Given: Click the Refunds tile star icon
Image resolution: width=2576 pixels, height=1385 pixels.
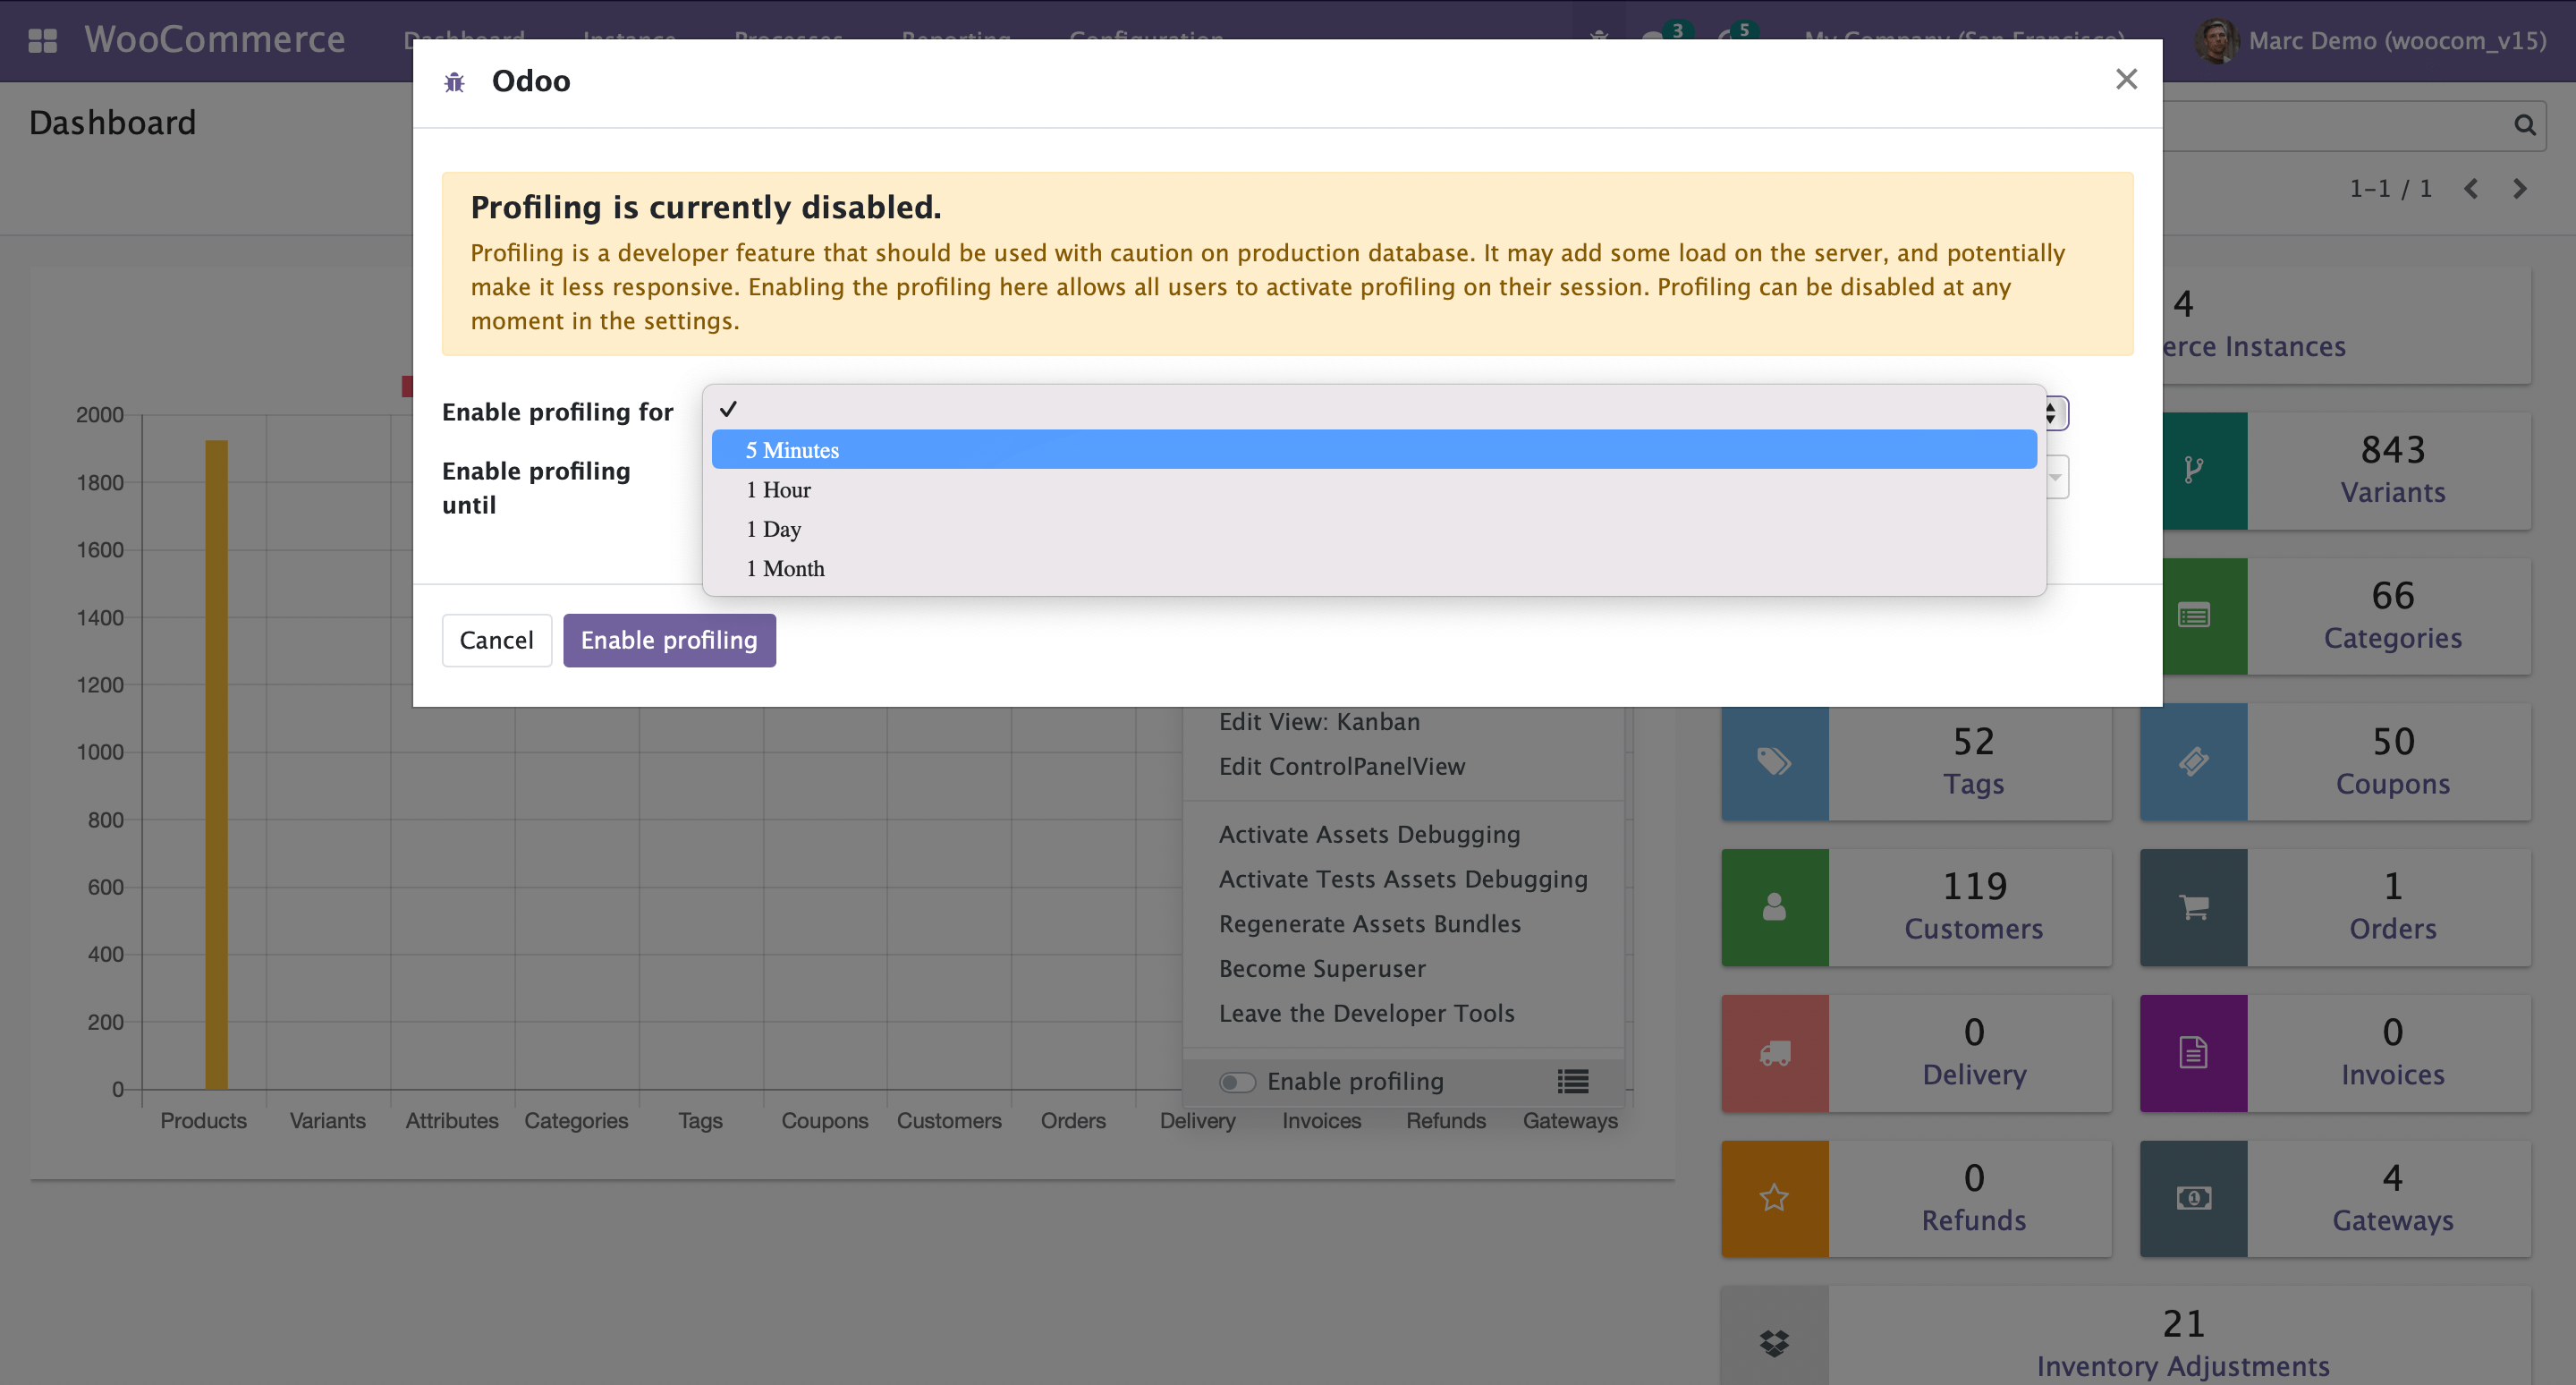Looking at the screenshot, I should [1774, 1198].
